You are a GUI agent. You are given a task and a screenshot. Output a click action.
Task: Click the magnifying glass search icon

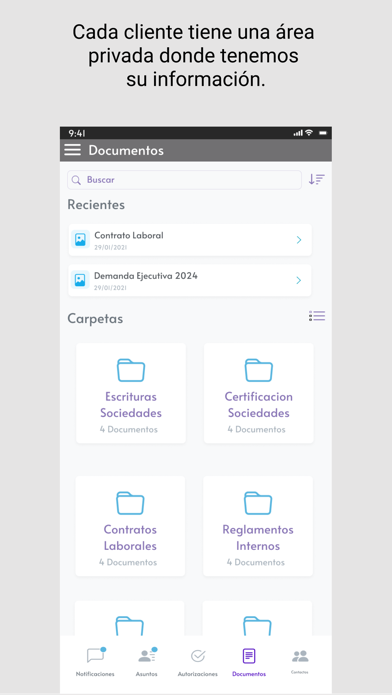(x=76, y=180)
